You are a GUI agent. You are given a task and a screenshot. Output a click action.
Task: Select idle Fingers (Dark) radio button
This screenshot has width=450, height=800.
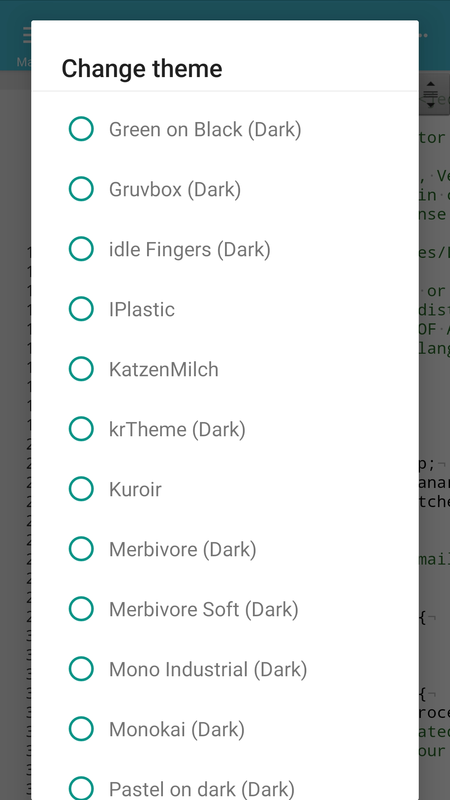pyautogui.click(x=81, y=249)
